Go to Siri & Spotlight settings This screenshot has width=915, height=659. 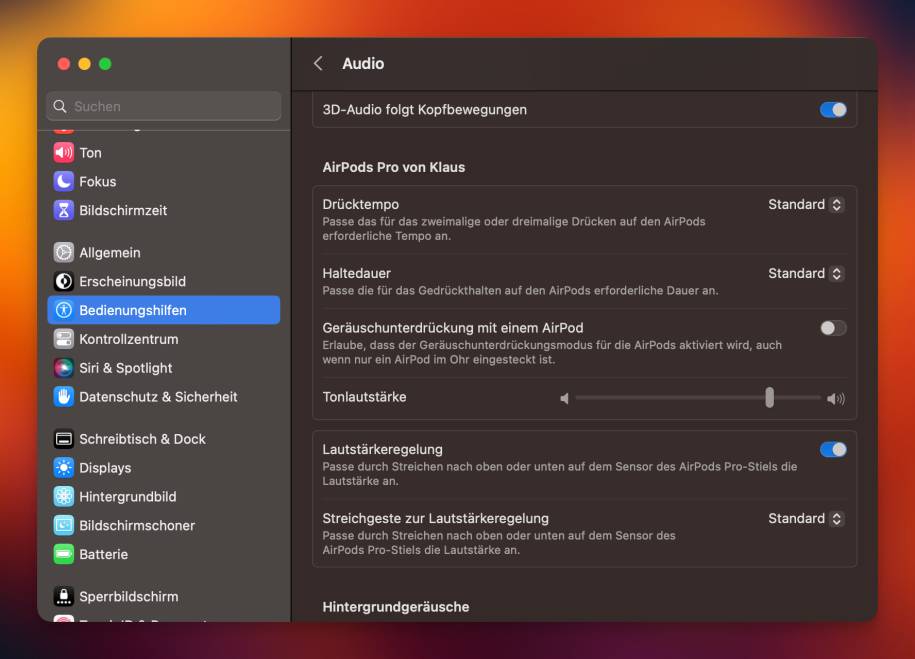(x=163, y=368)
